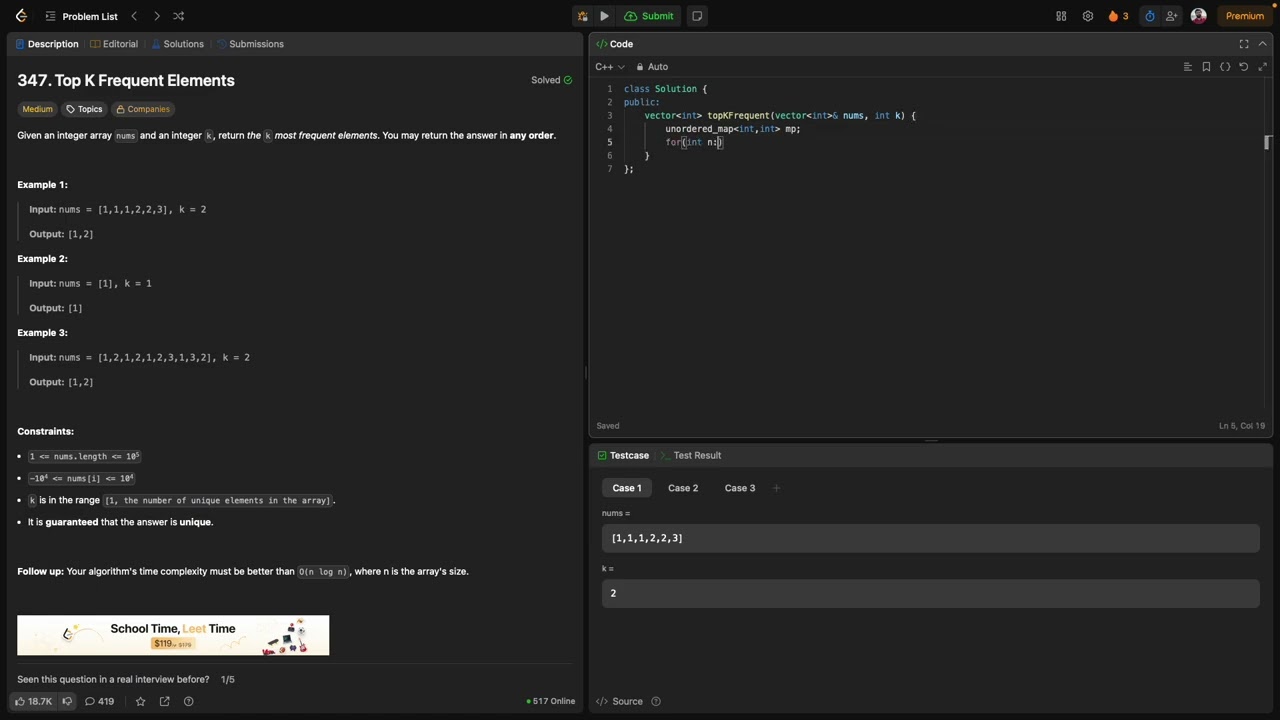Viewport: 1280px width, 720px height.
Task: Submit the solution
Action: (x=648, y=16)
